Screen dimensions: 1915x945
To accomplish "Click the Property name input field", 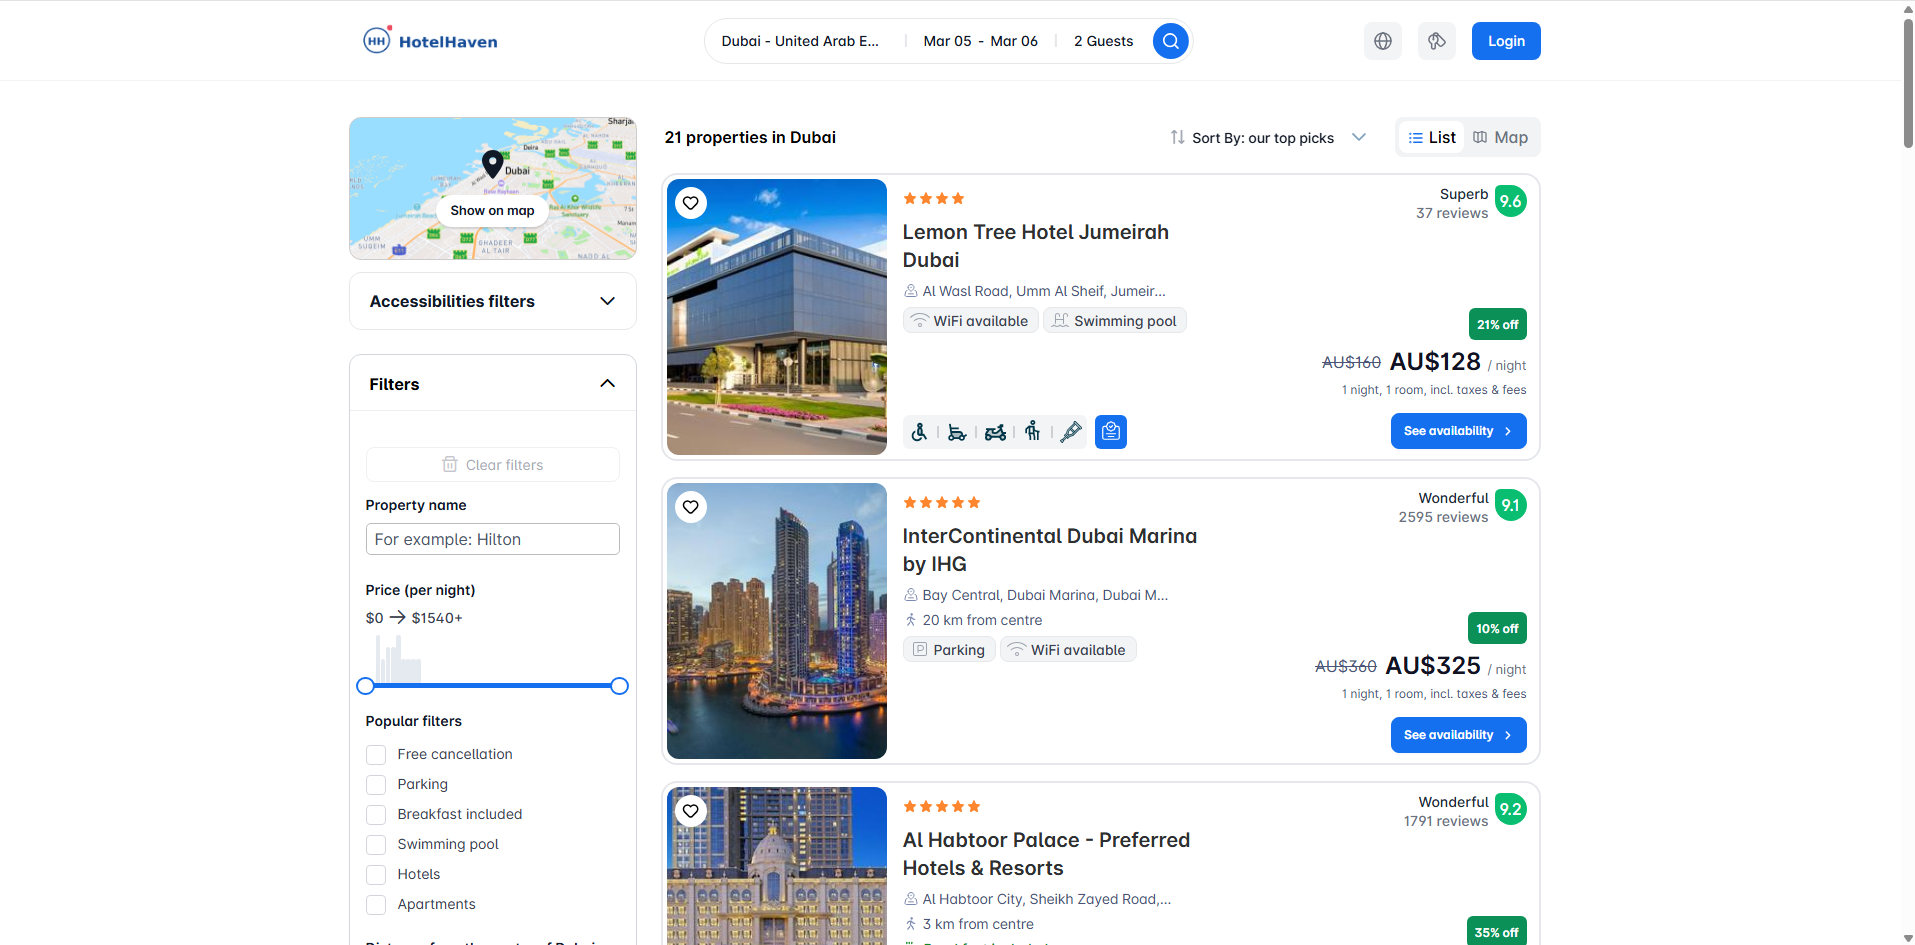I will 492,539.
